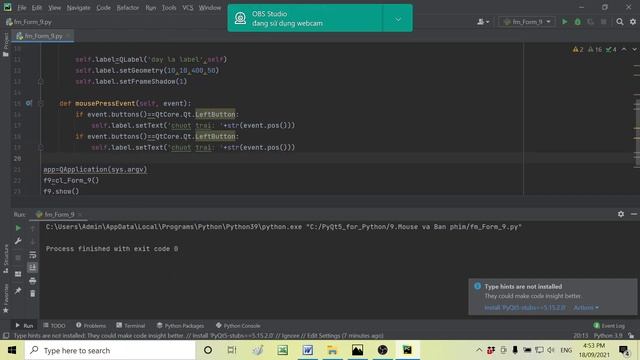Open the Edit menu
The image size is (640, 360).
pyautogui.click(x=37, y=8)
